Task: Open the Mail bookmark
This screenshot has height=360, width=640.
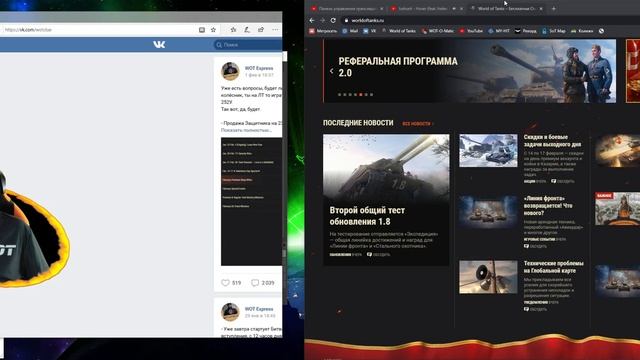Action: tap(350, 31)
